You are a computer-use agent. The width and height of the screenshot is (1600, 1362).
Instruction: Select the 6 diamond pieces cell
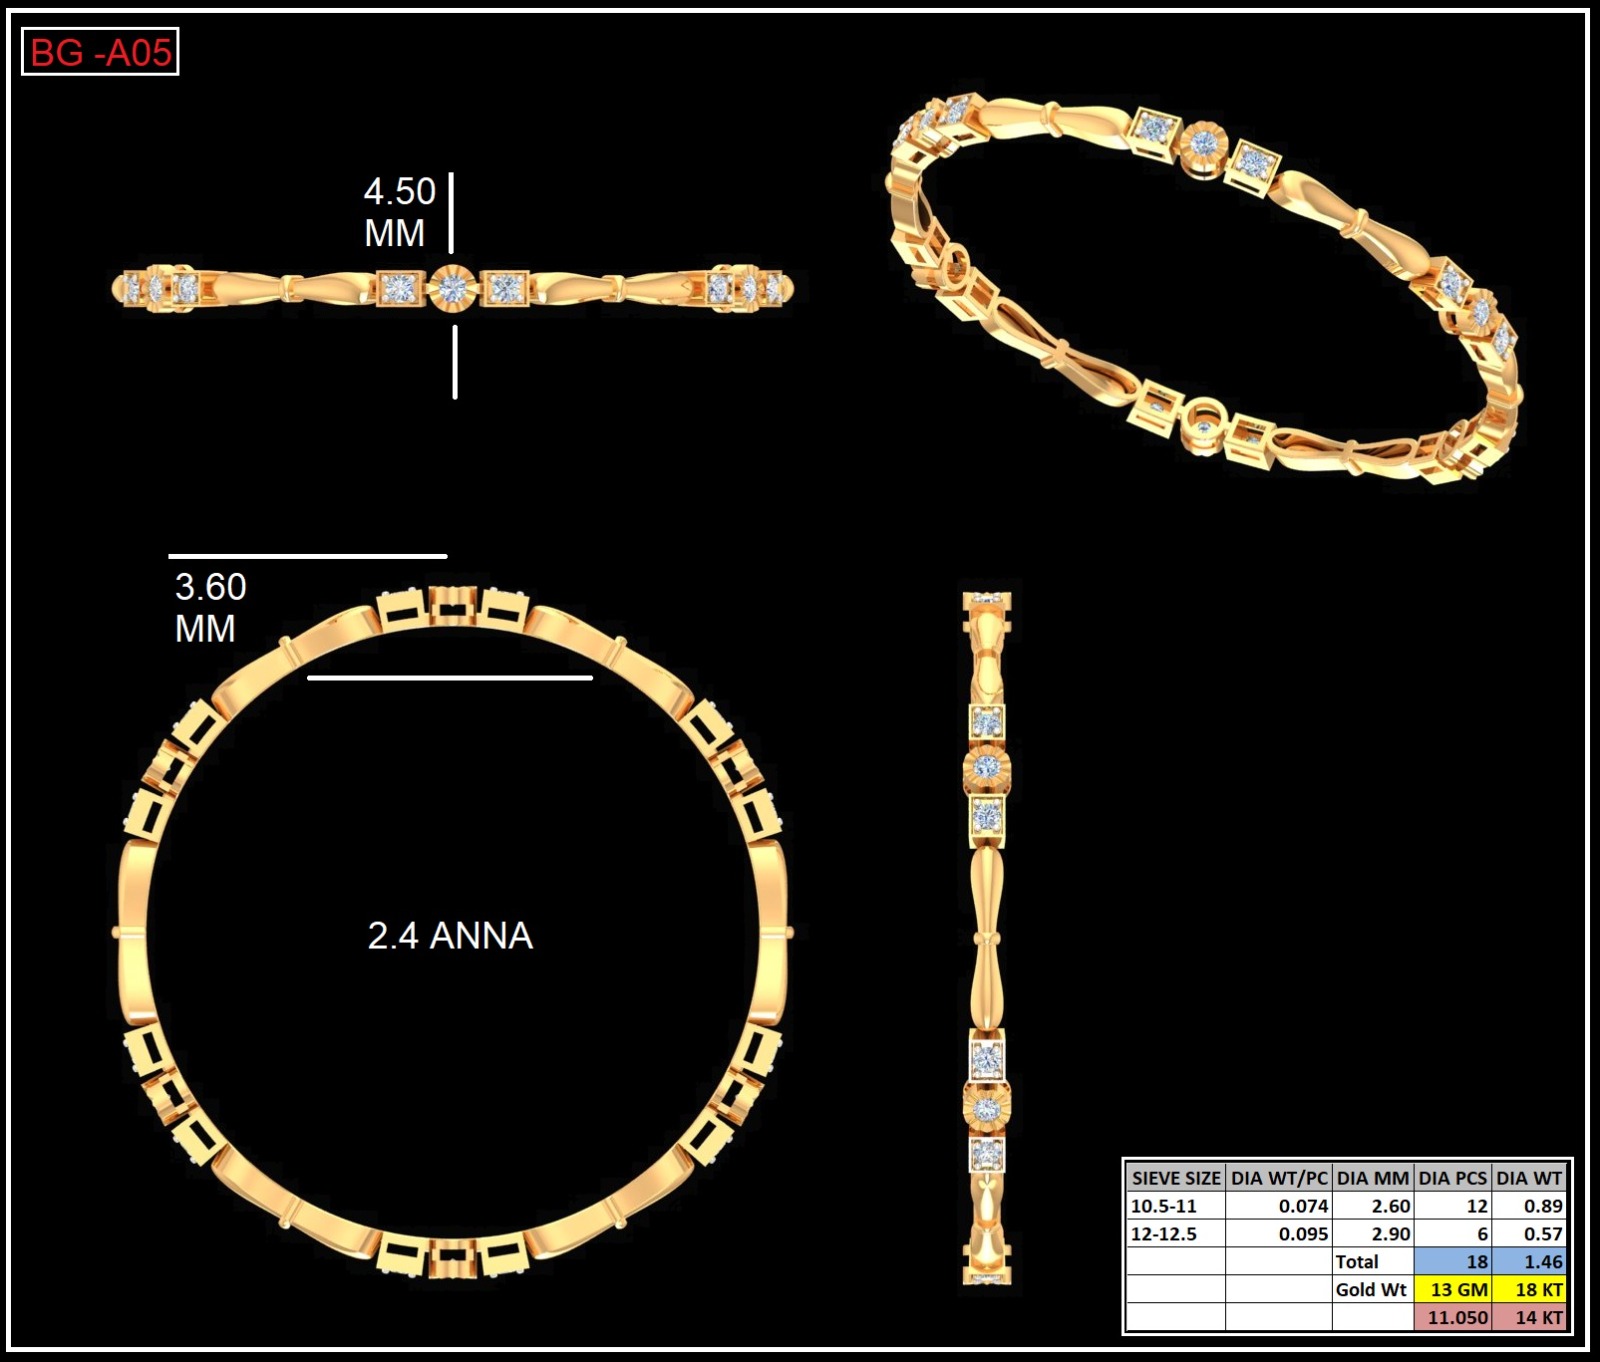click(1452, 1234)
